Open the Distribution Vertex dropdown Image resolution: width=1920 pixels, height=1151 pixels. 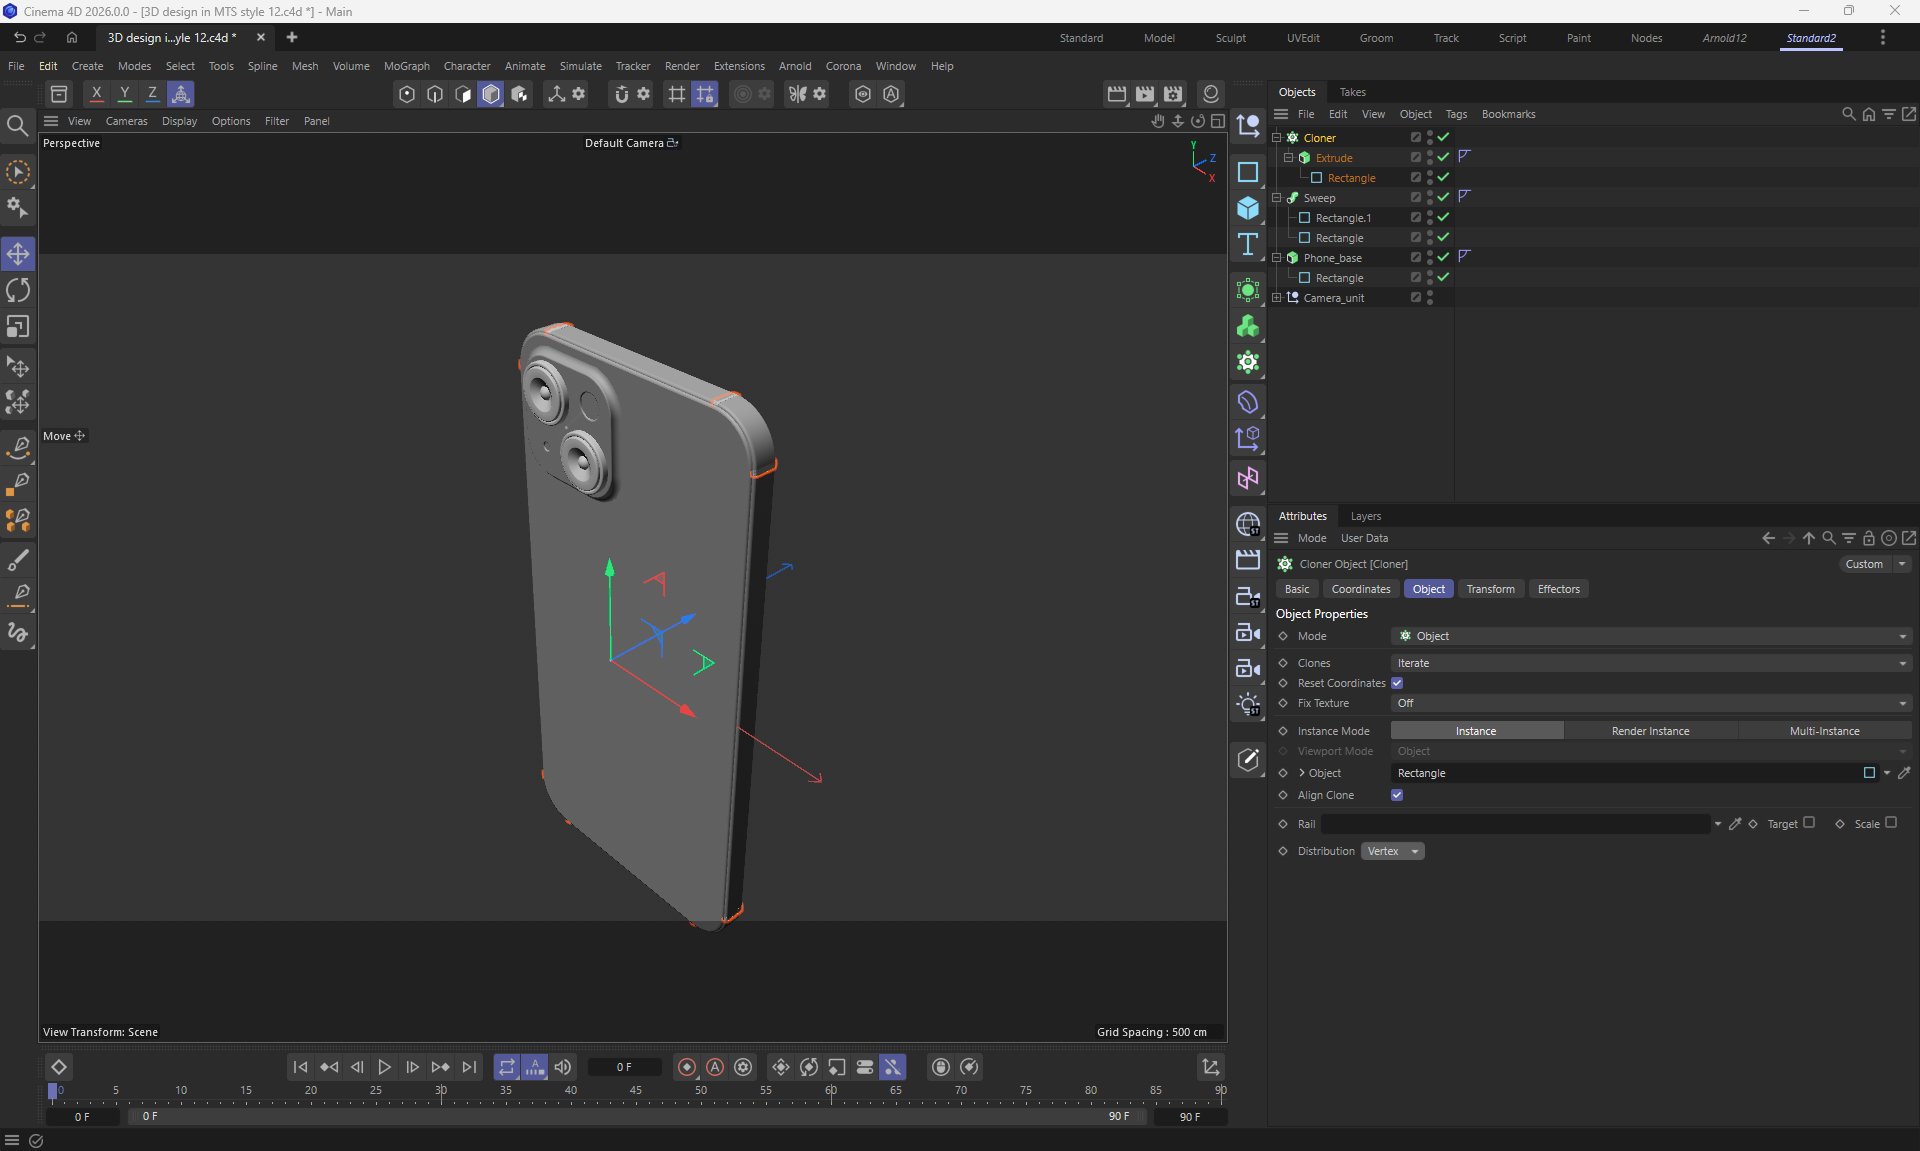1392,851
